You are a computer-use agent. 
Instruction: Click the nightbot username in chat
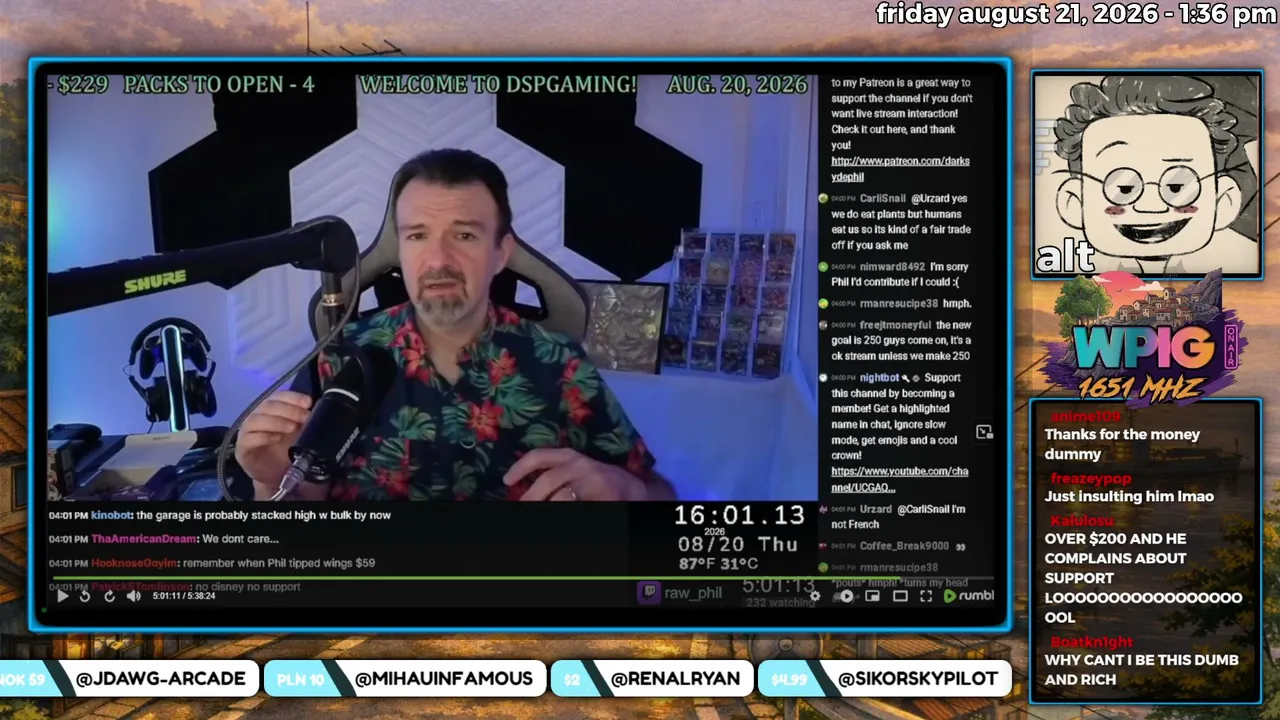tap(880, 378)
